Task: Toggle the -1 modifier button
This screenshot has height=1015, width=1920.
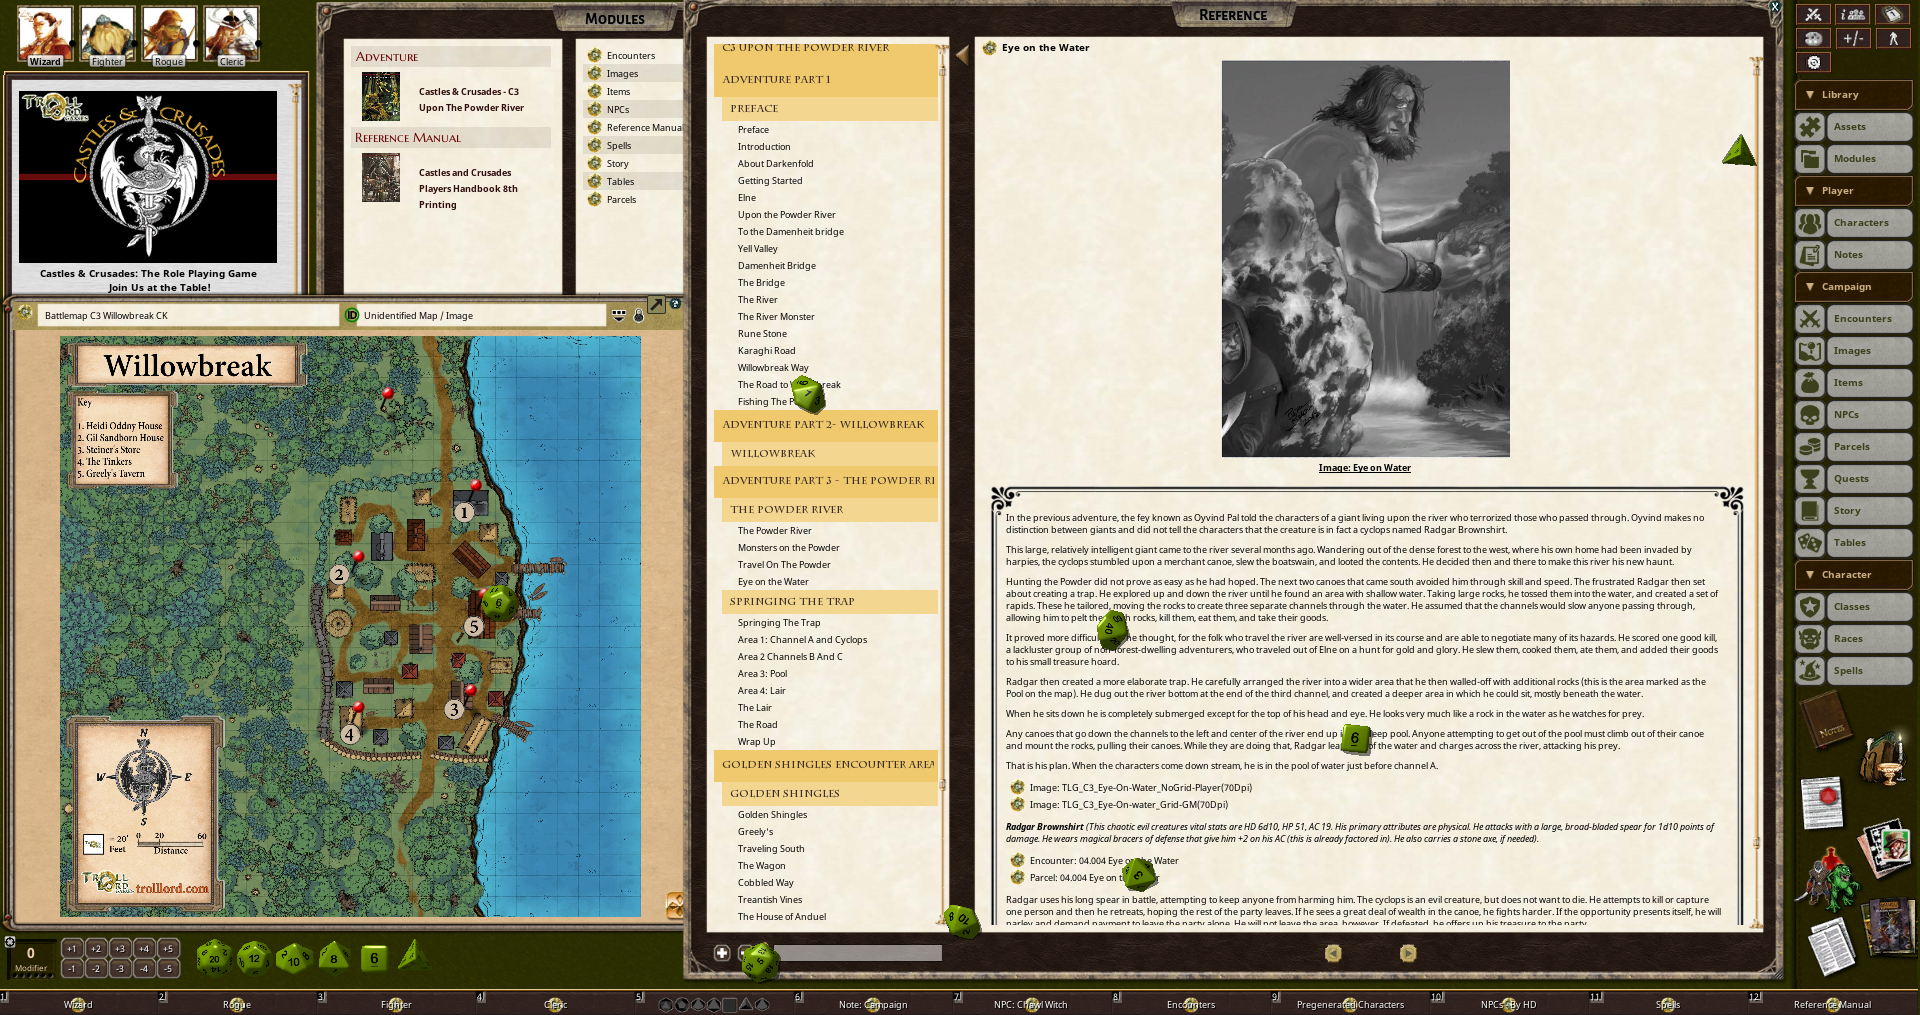Action: coord(72,968)
